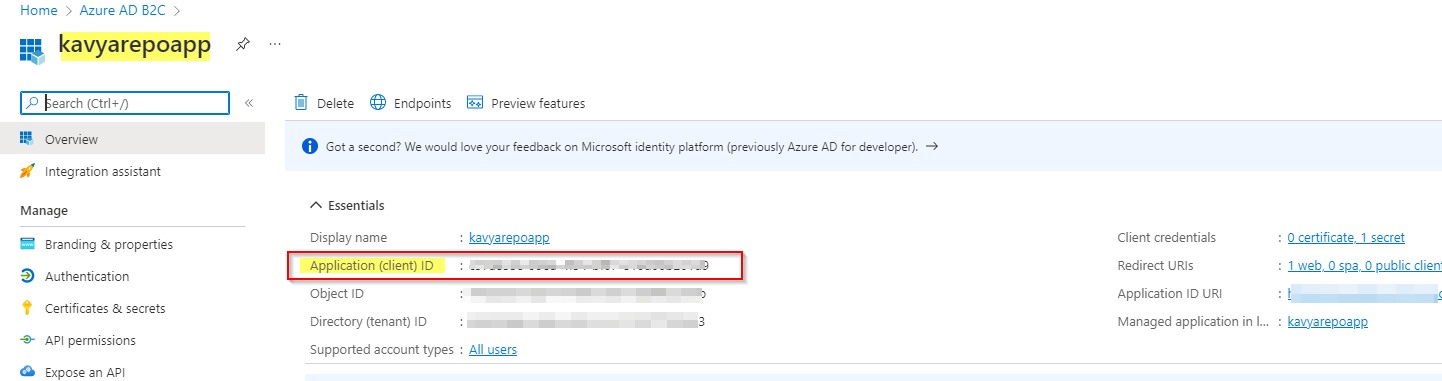Image resolution: width=1442 pixels, height=381 pixels.
Task: Click the Client credentials label
Action: [1167, 238]
